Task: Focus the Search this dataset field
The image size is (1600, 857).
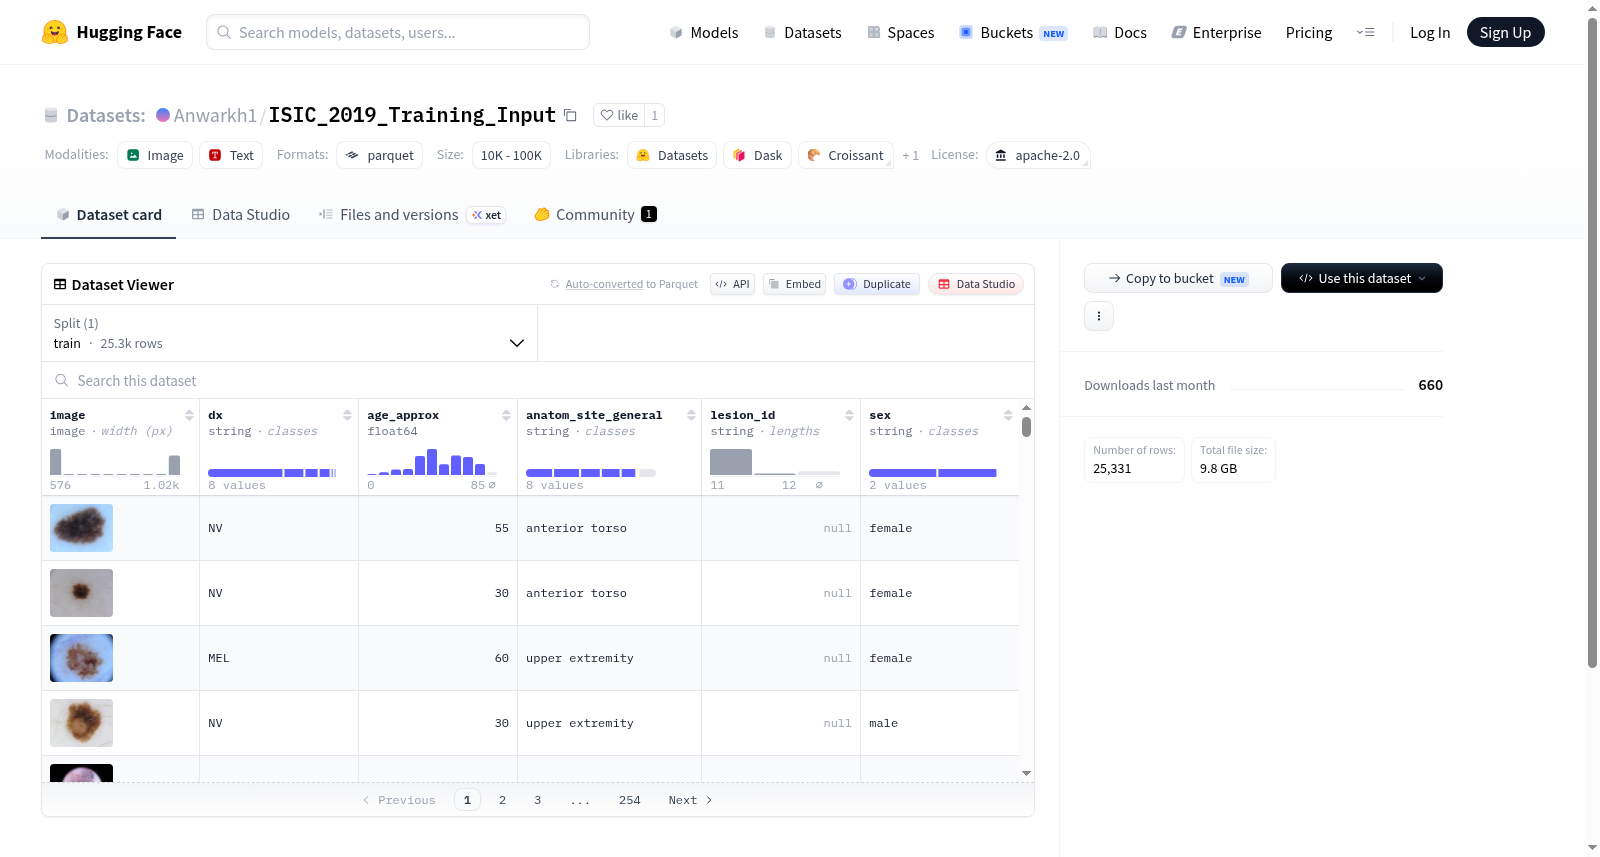Action: (x=538, y=380)
